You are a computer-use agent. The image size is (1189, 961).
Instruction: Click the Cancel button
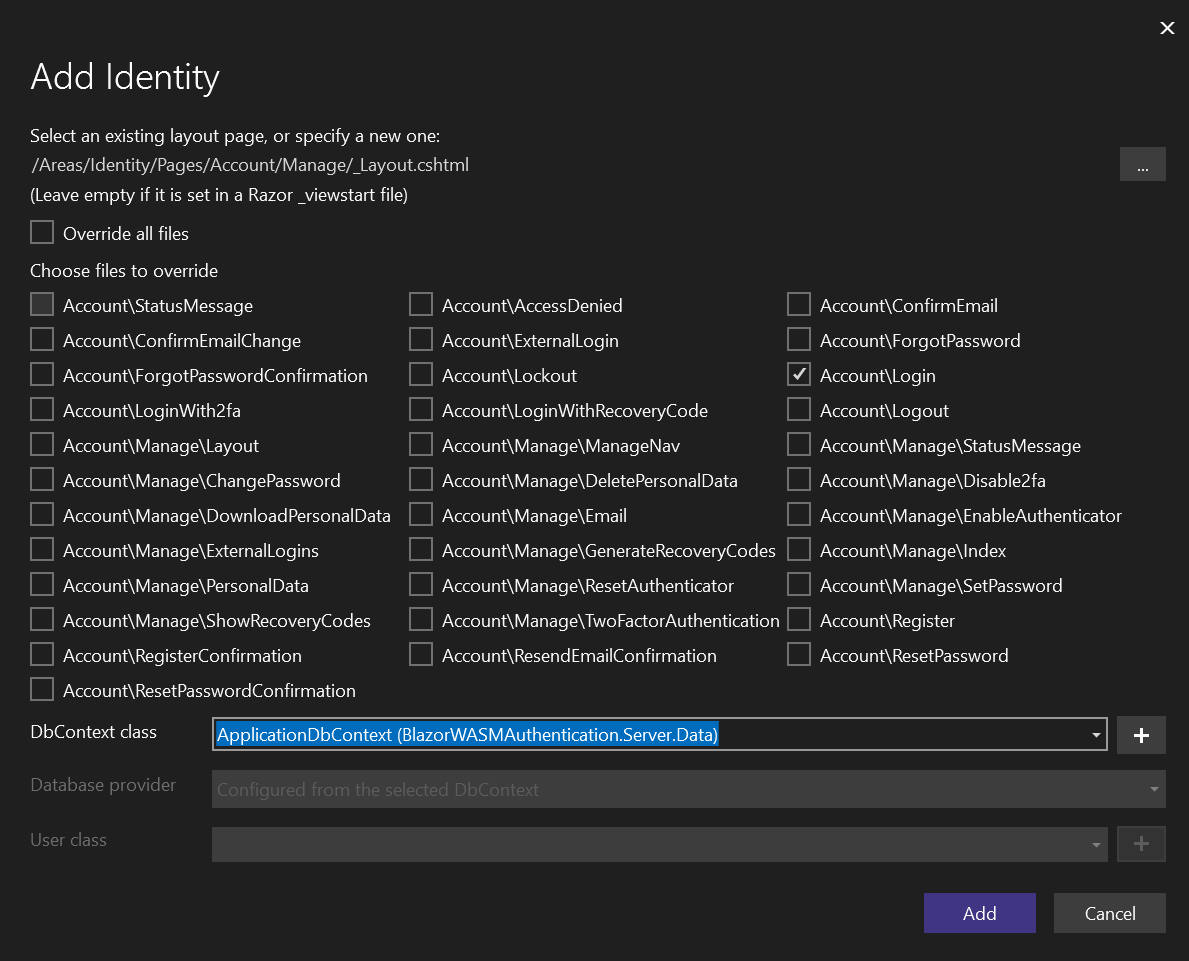tap(1109, 913)
